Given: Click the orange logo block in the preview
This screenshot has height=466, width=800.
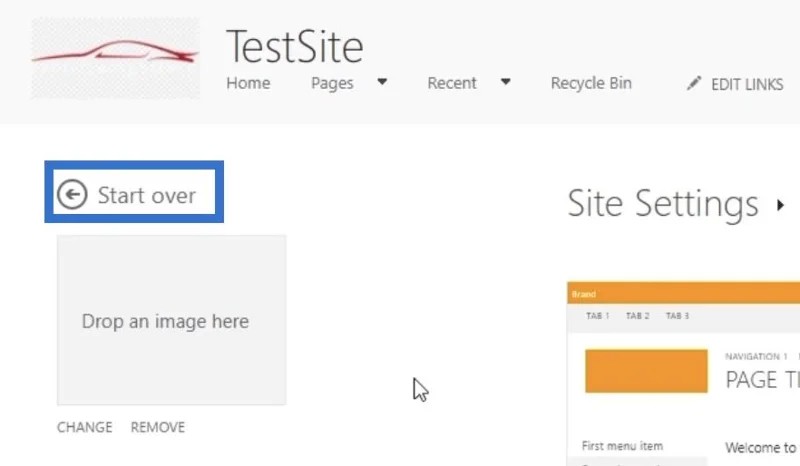Looking at the screenshot, I should click(x=646, y=371).
